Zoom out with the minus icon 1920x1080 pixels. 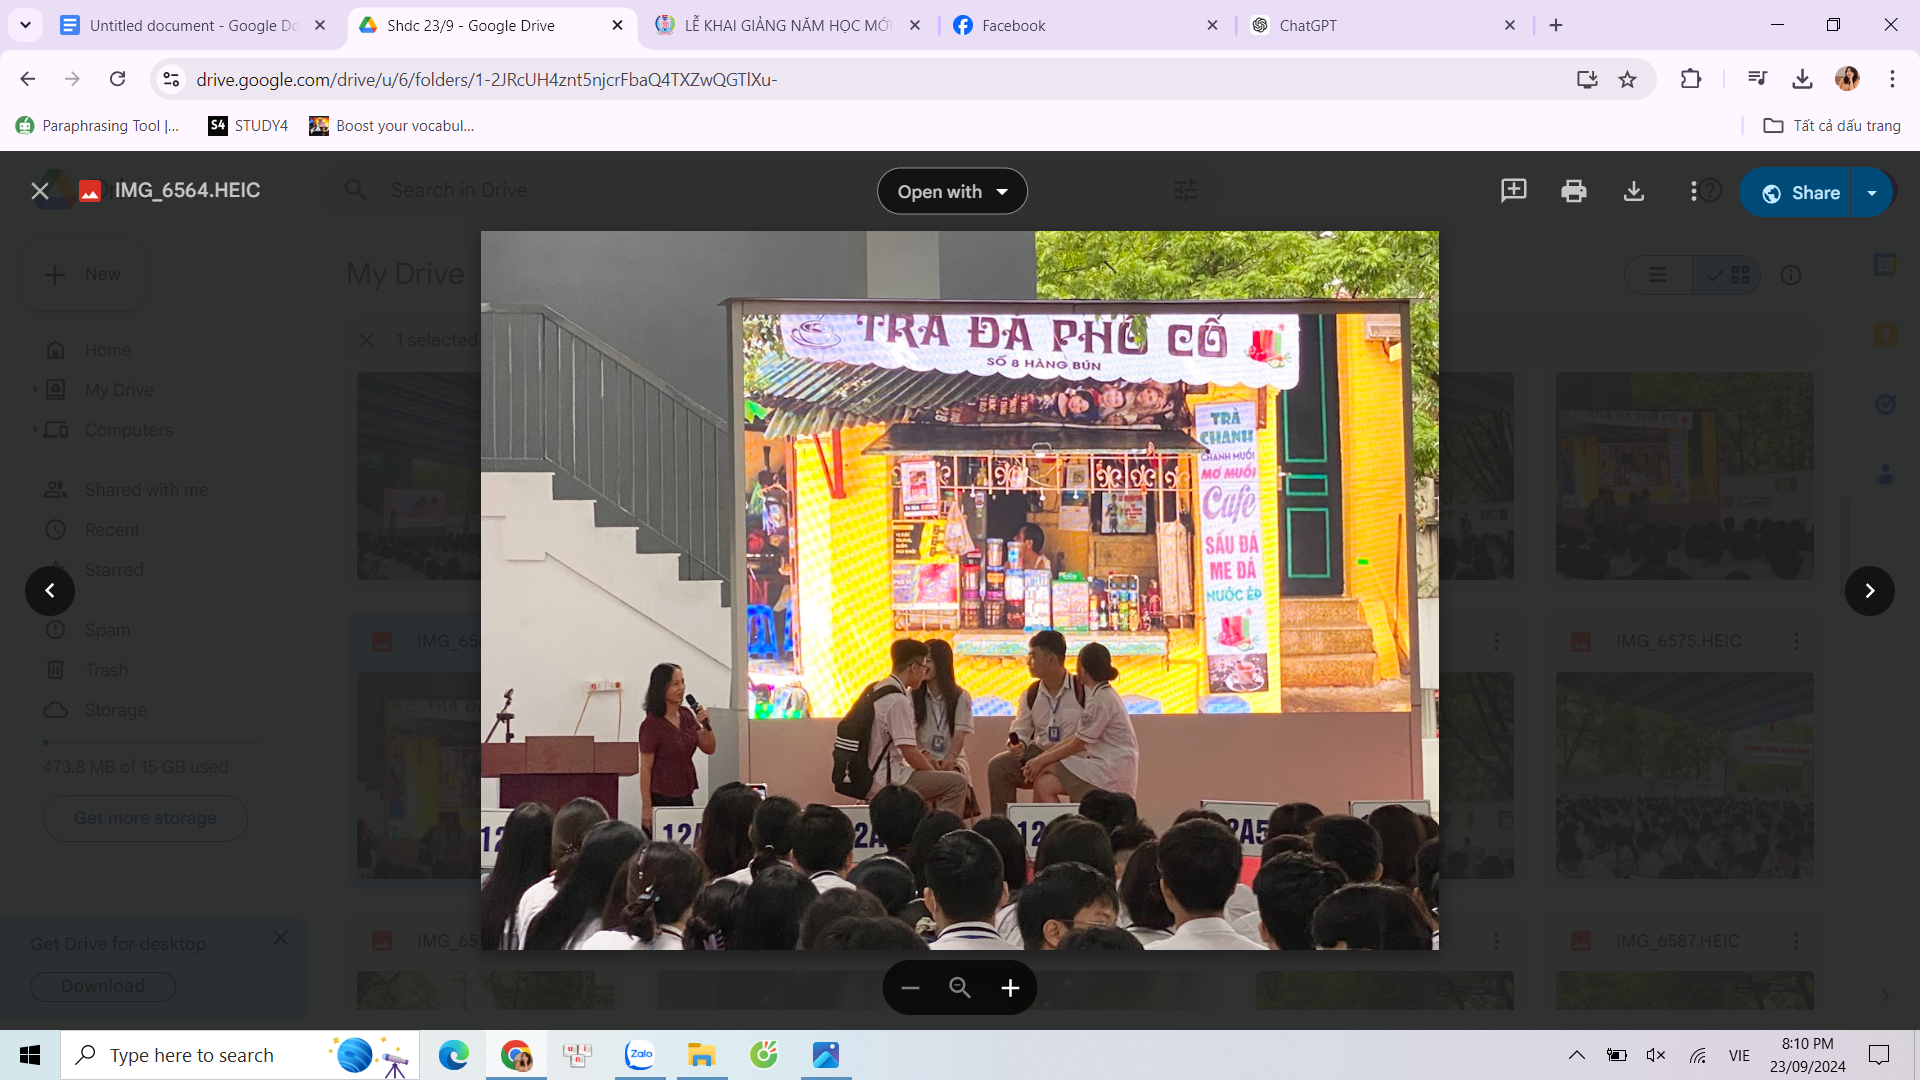tap(910, 988)
